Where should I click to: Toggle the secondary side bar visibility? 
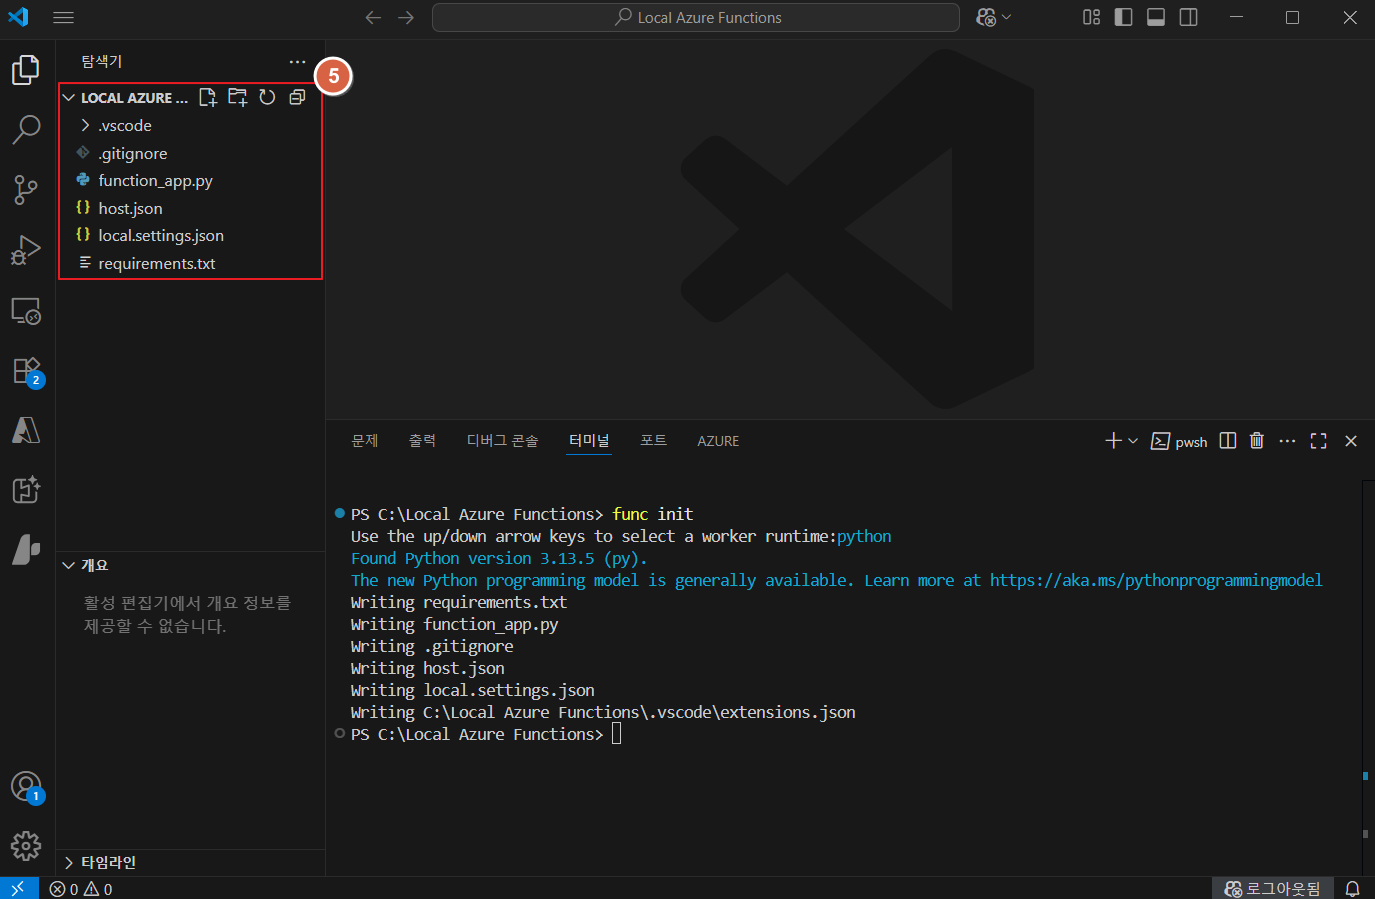(1188, 17)
